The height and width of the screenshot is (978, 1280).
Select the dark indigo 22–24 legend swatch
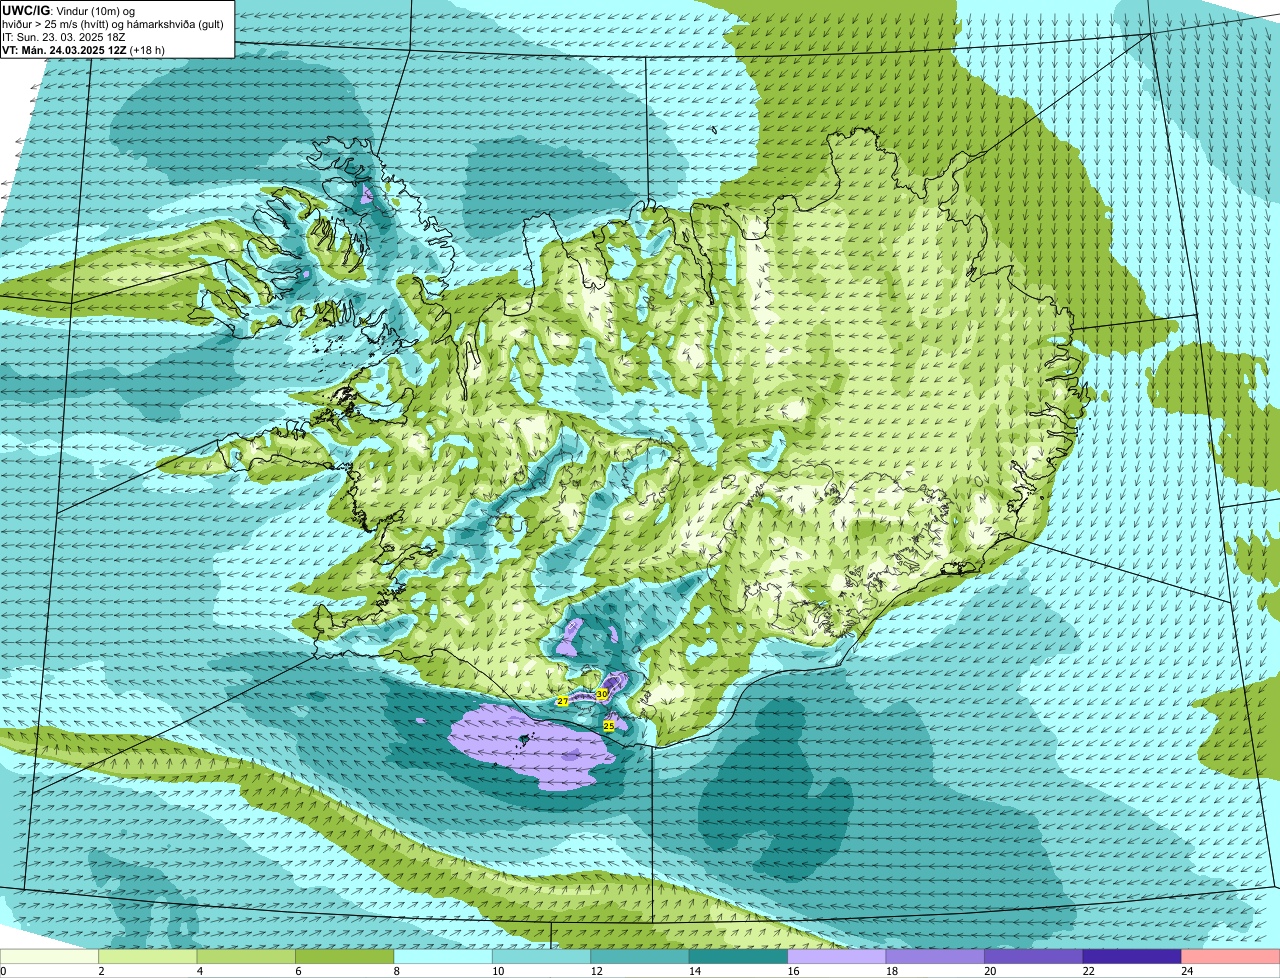pyautogui.click(x=1133, y=957)
